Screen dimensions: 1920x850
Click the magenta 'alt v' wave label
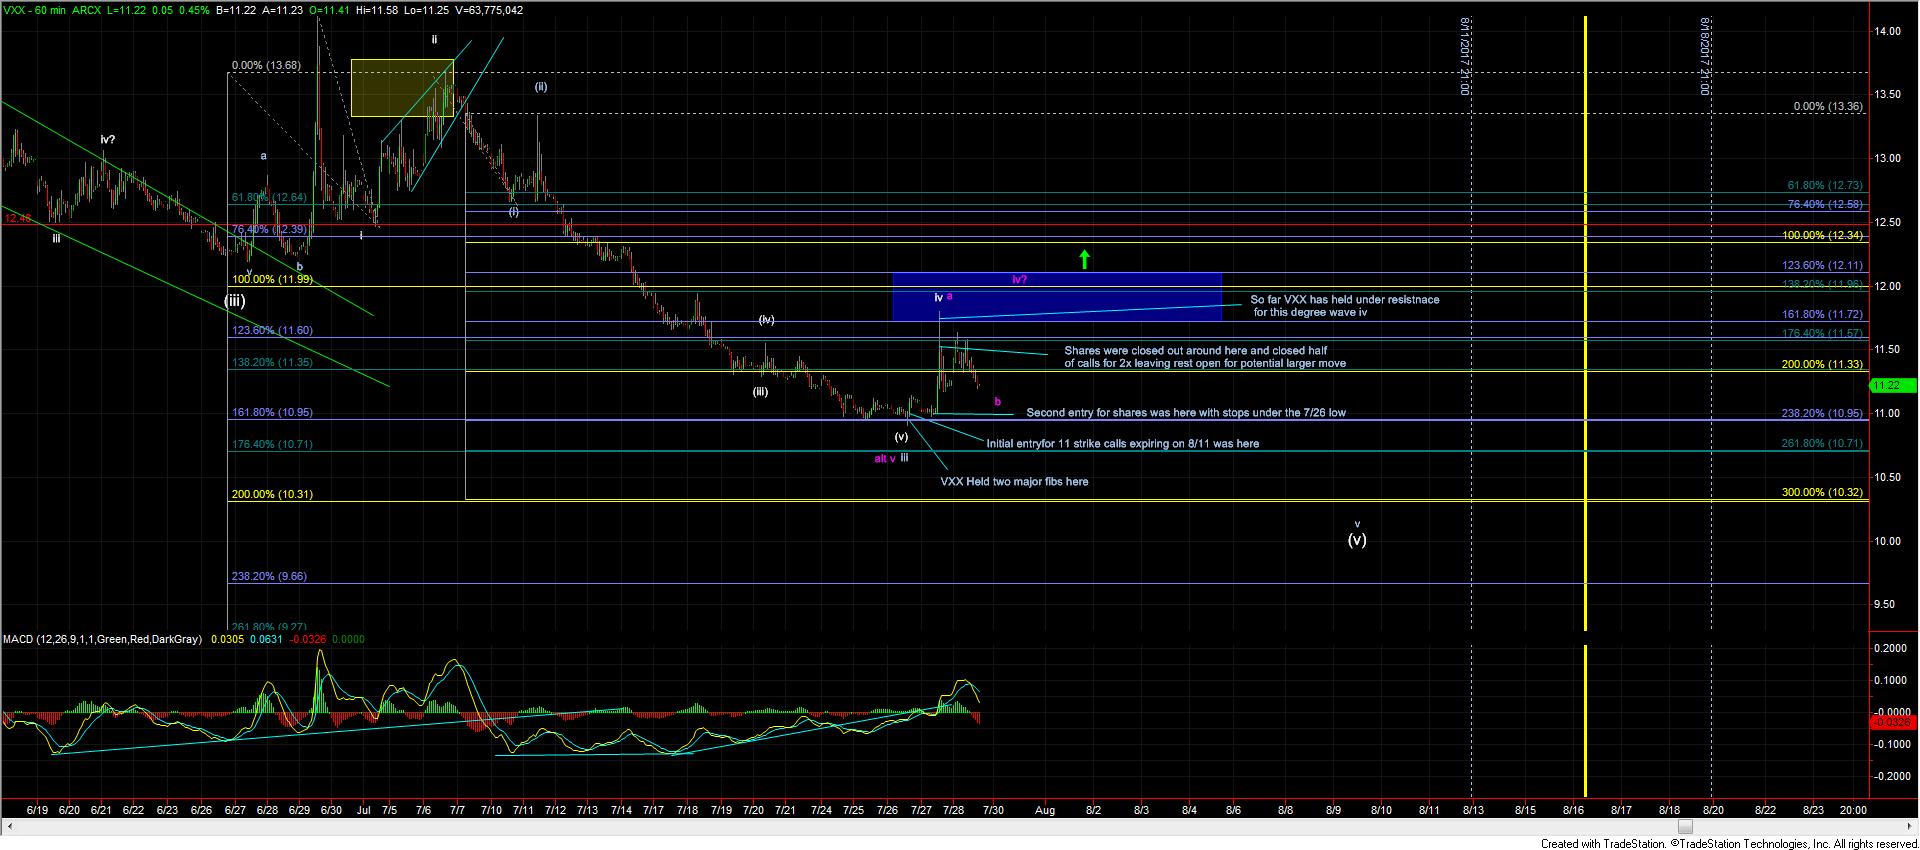pos(885,458)
